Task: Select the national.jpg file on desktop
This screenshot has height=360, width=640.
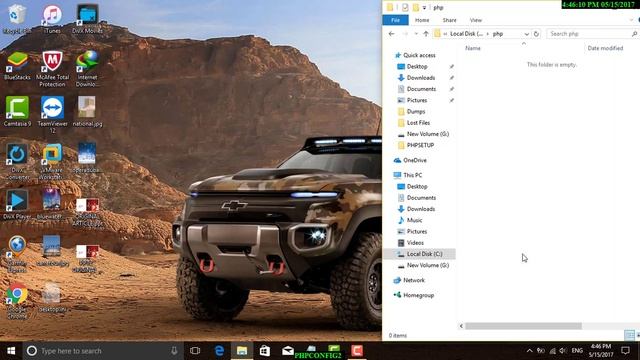Action: (x=87, y=111)
